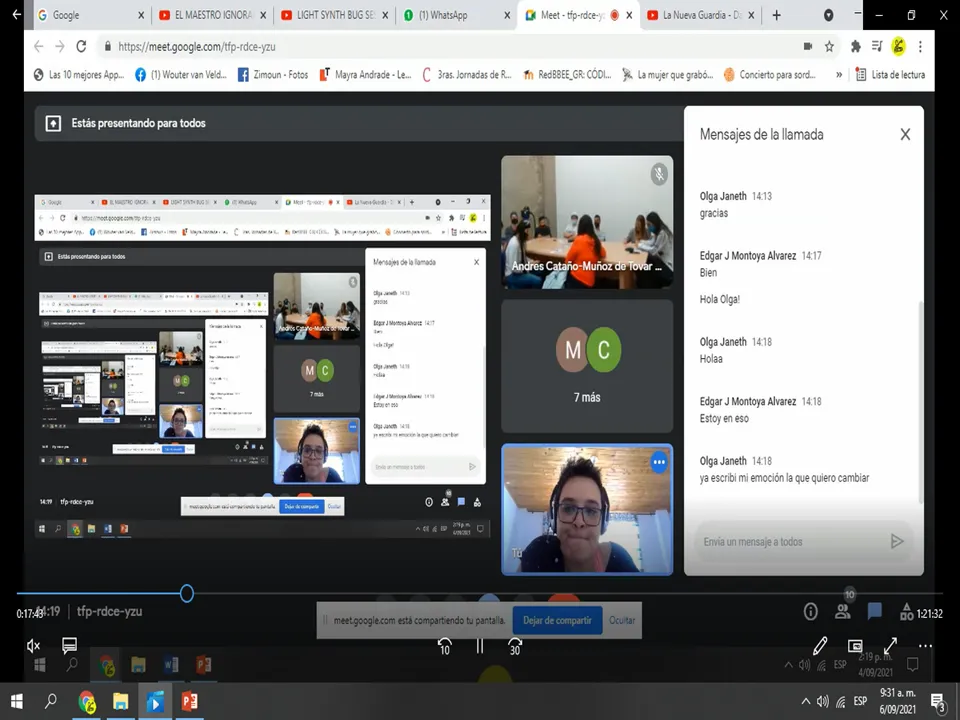960x720 pixels.
Task: Open 'Concierto para sord...' bookmark
Action: pos(770,75)
